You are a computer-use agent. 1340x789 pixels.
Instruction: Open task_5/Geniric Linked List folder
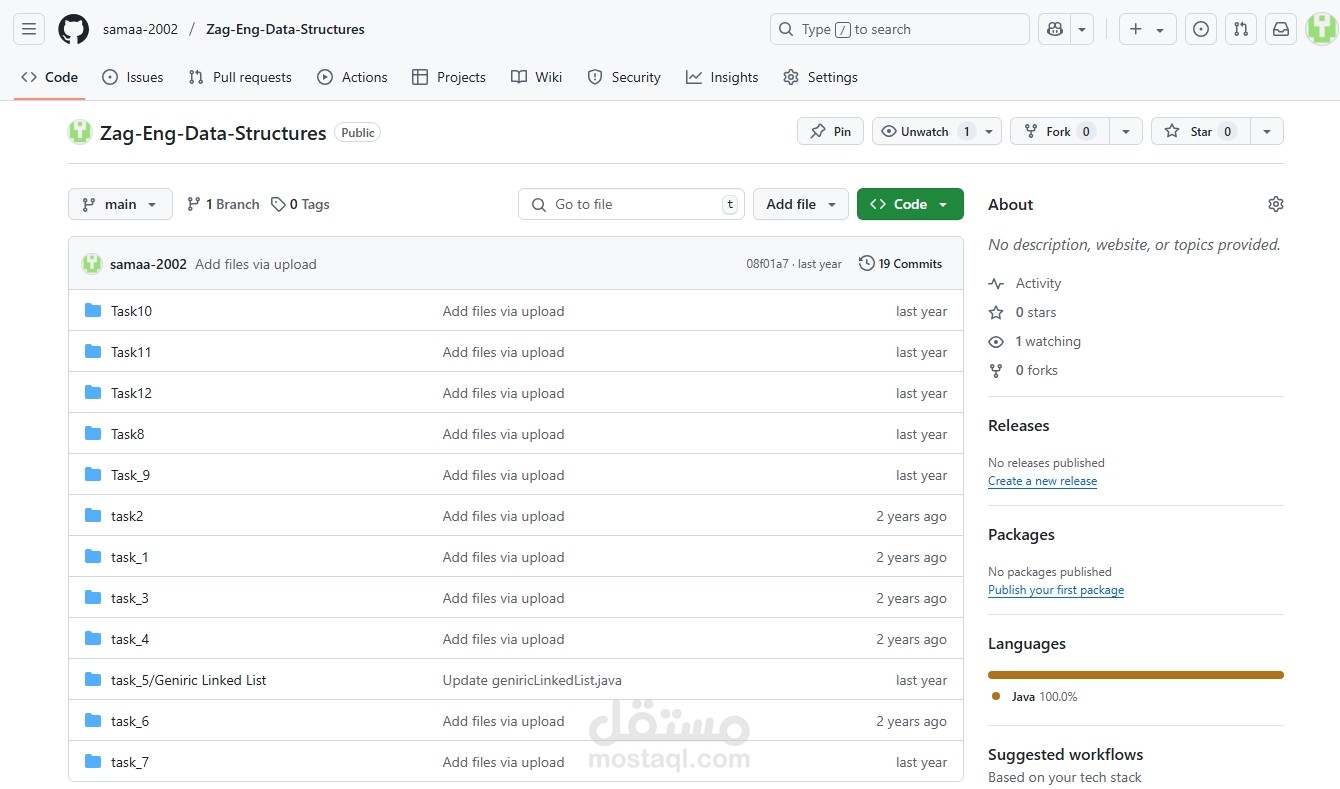(x=188, y=680)
